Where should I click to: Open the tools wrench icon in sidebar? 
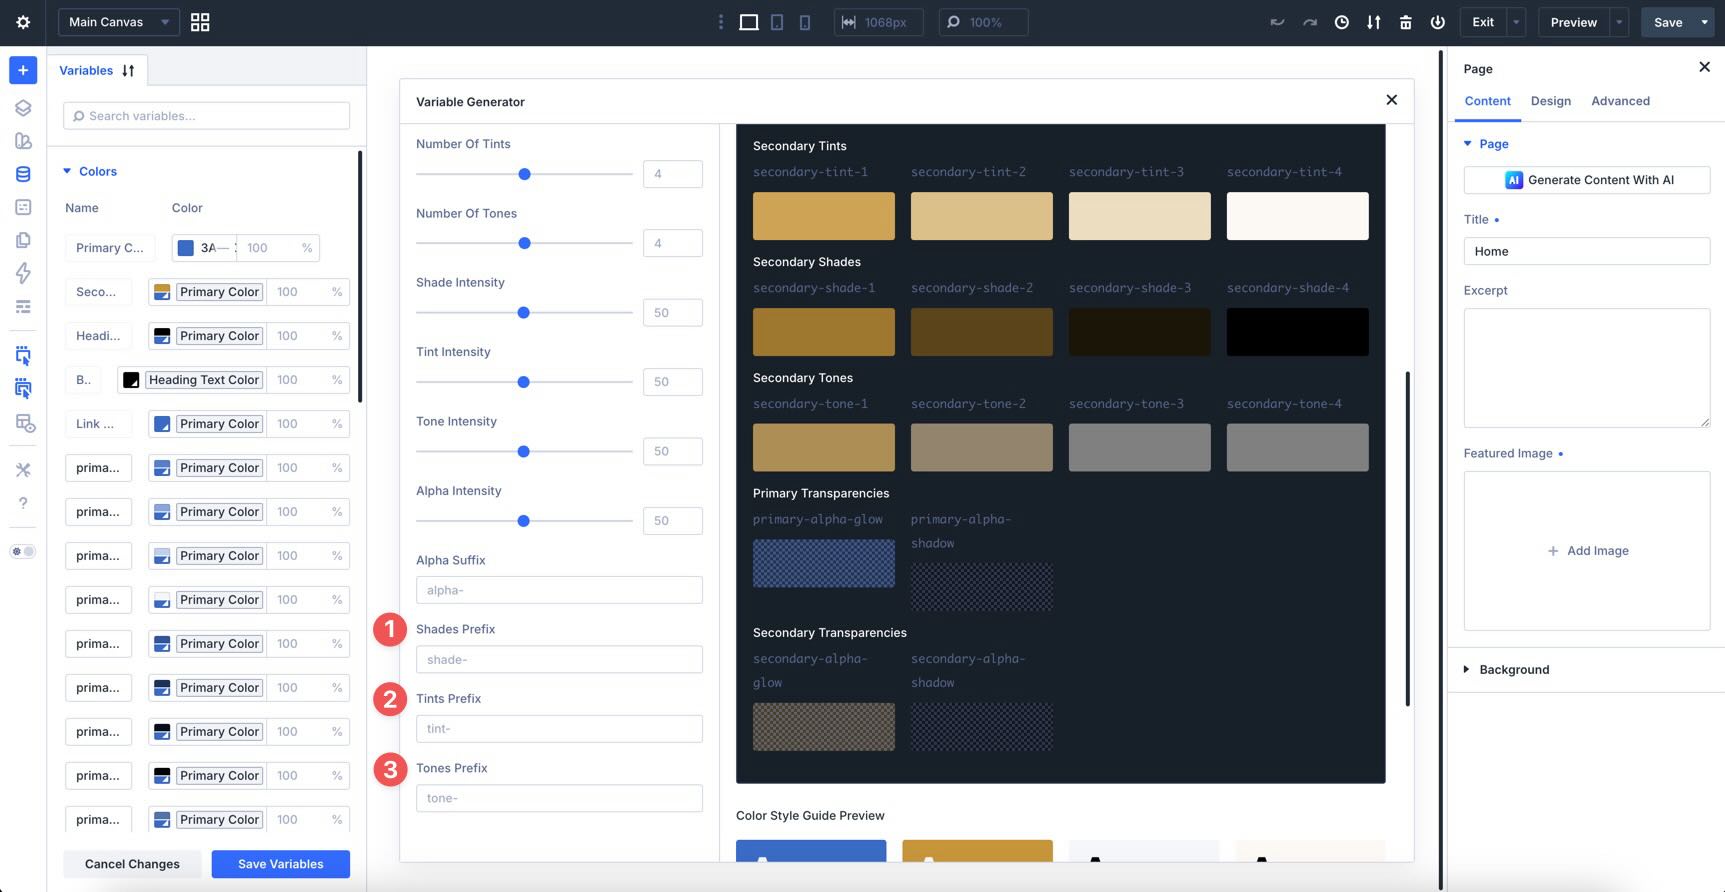click(x=23, y=470)
